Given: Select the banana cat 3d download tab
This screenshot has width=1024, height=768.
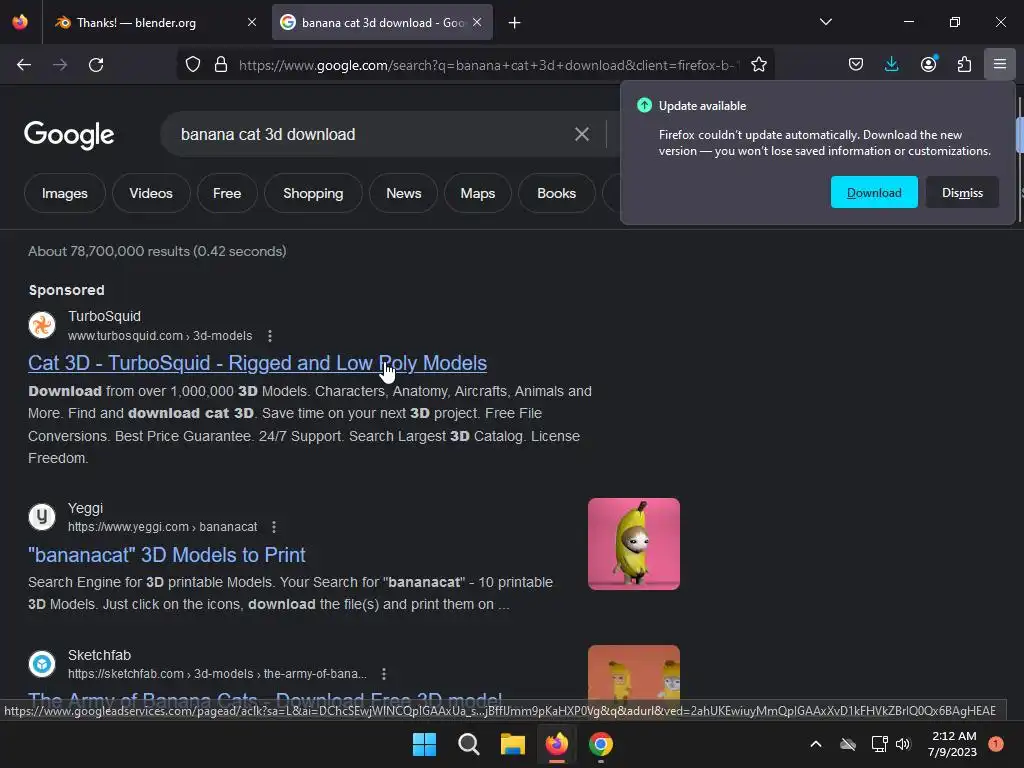Looking at the screenshot, I should [x=382, y=22].
